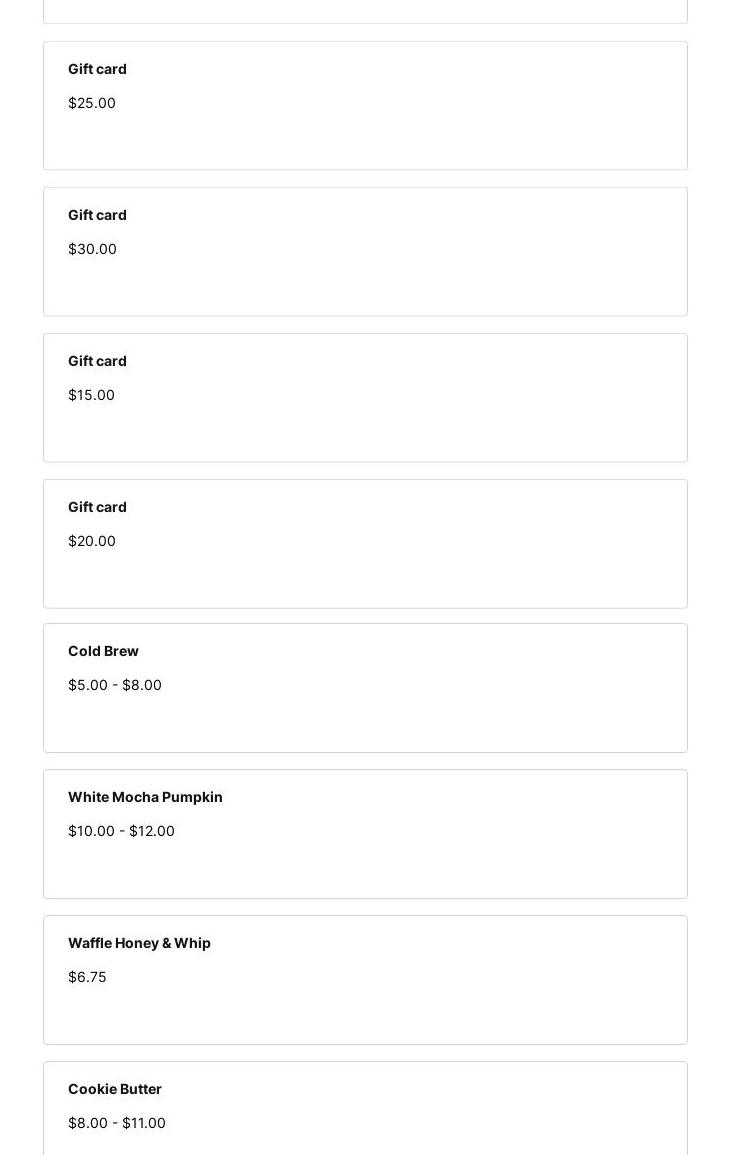Click the $10.00 - $12.00 price range
Viewport: 730px width, 1155px height.
pos(121,831)
